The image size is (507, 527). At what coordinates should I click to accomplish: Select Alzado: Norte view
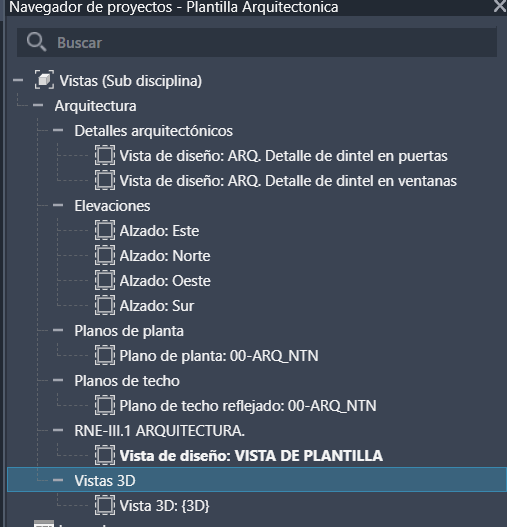165,256
